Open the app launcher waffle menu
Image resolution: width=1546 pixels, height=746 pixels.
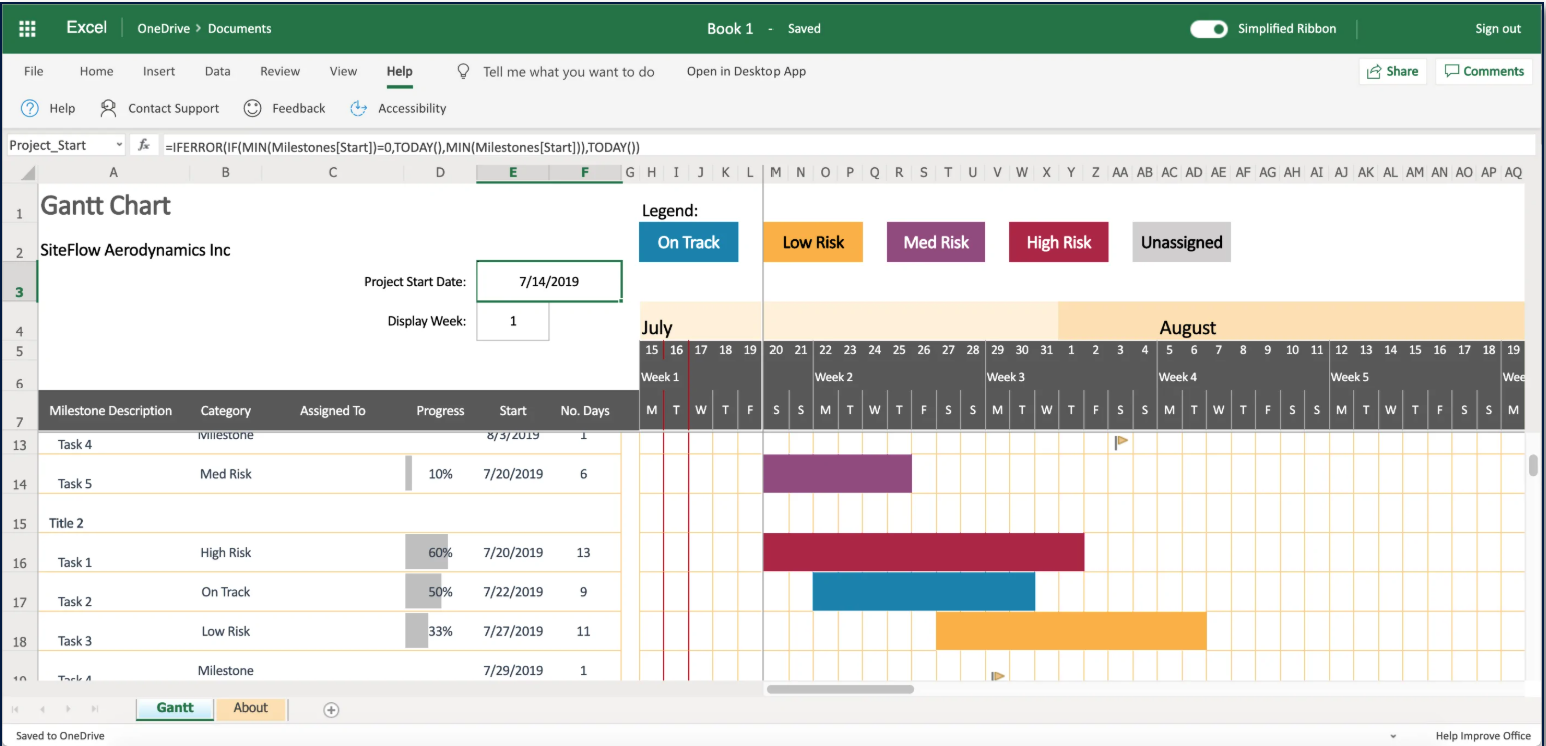(28, 28)
